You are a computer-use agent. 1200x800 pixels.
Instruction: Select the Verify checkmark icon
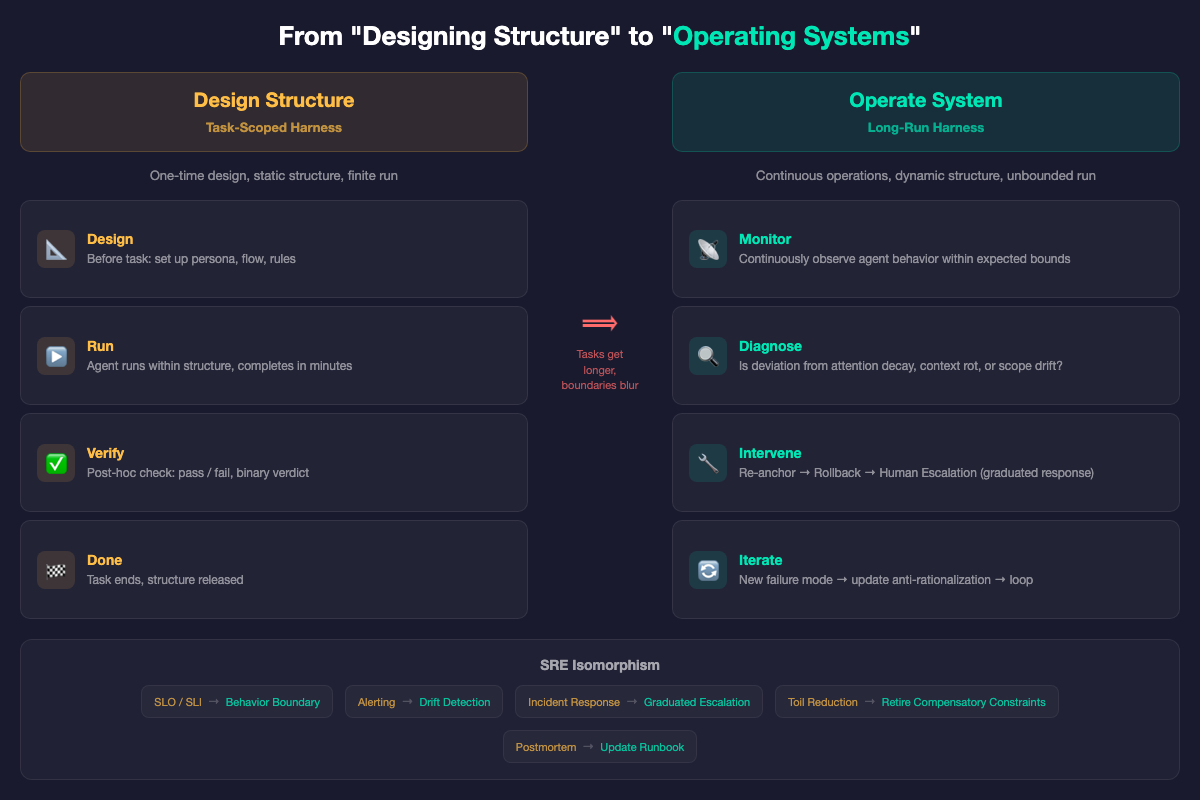pyautogui.click(x=56, y=462)
